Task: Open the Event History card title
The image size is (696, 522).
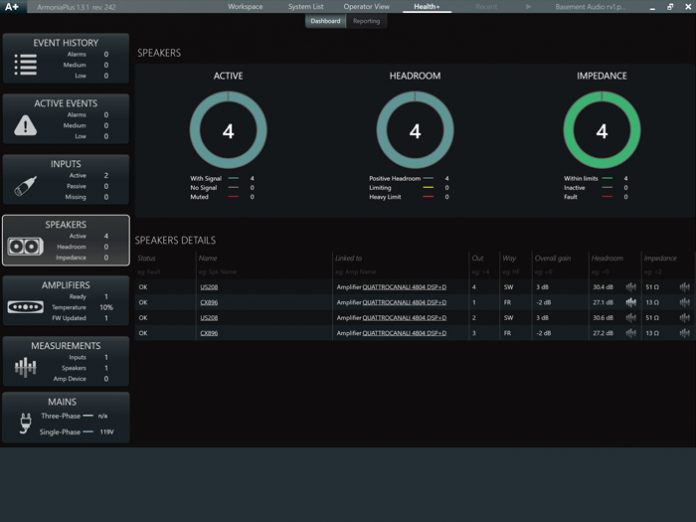Action: click(x=66, y=43)
